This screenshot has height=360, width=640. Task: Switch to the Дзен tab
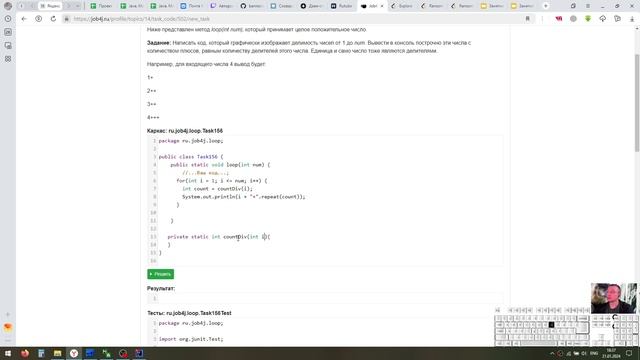(x=312, y=6)
